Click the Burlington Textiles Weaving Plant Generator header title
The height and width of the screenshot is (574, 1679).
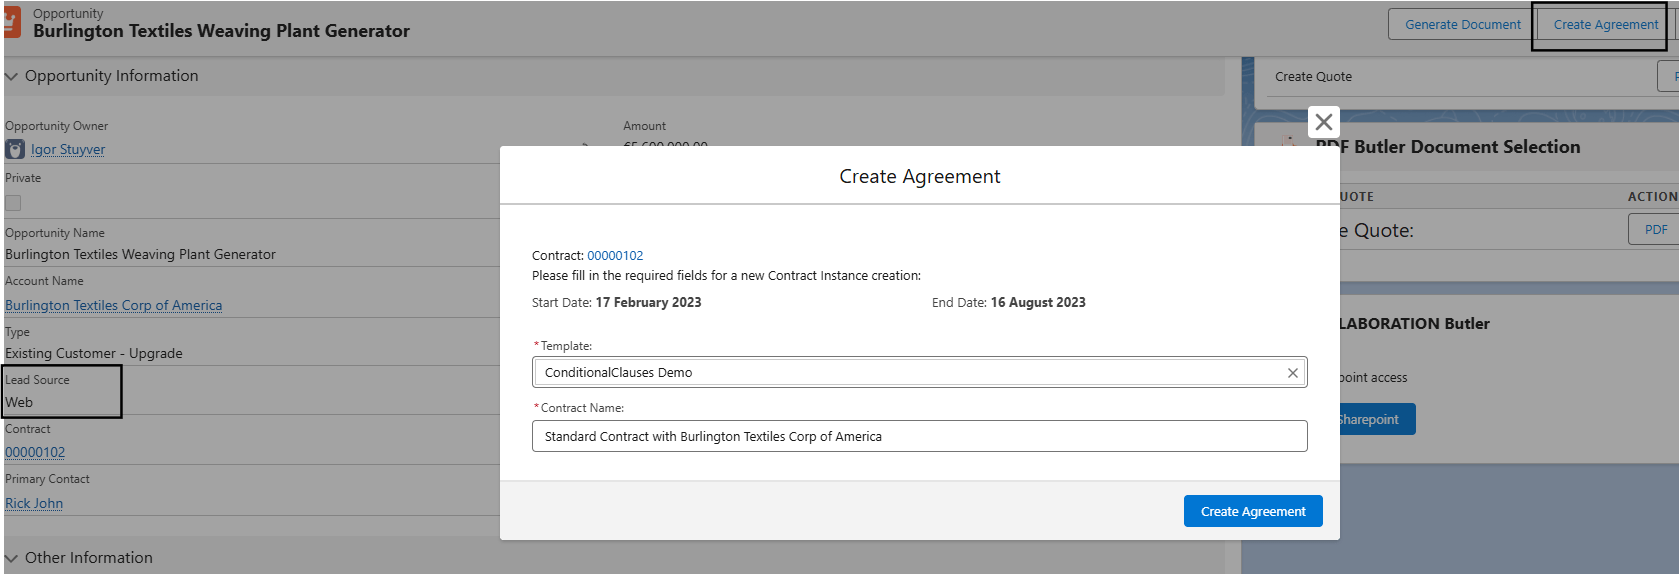coord(221,31)
